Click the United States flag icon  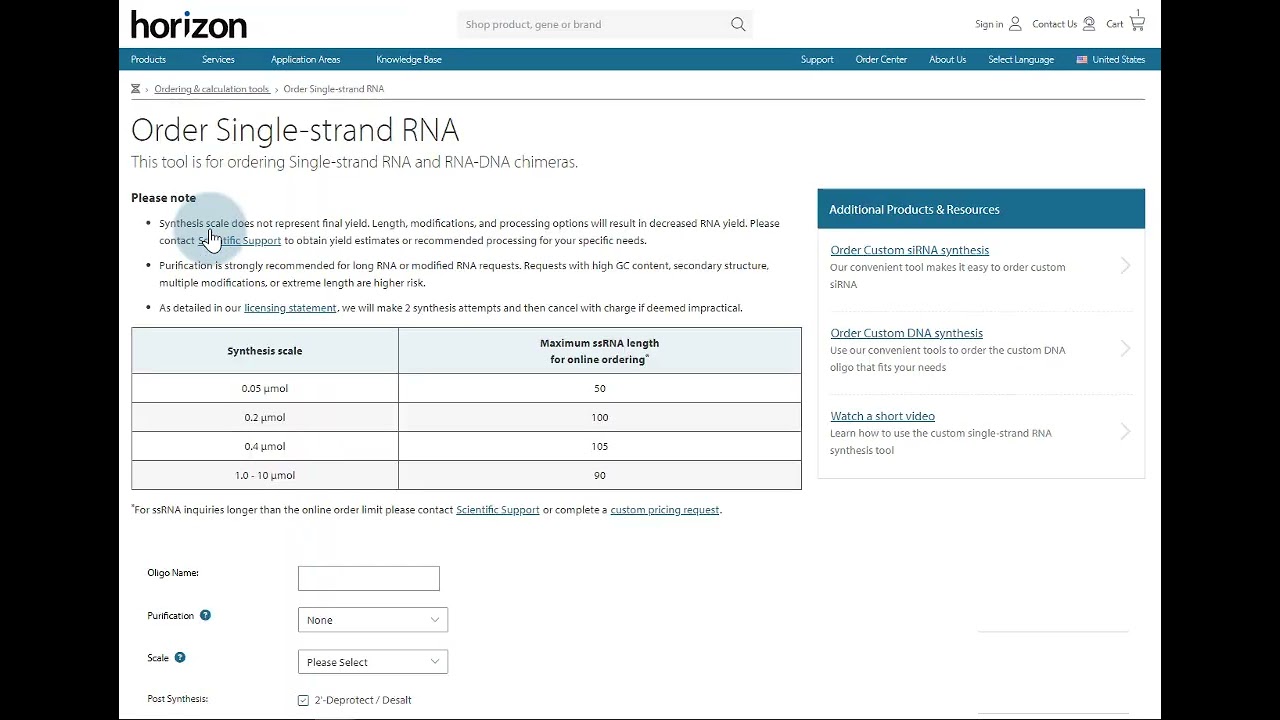coord(1082,59)
